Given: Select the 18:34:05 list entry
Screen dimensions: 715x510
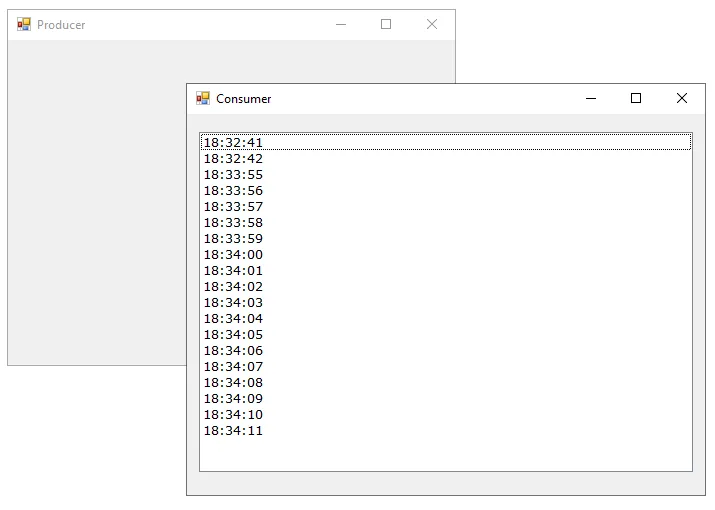Looking at the screenshot, I should click(446, 334).
